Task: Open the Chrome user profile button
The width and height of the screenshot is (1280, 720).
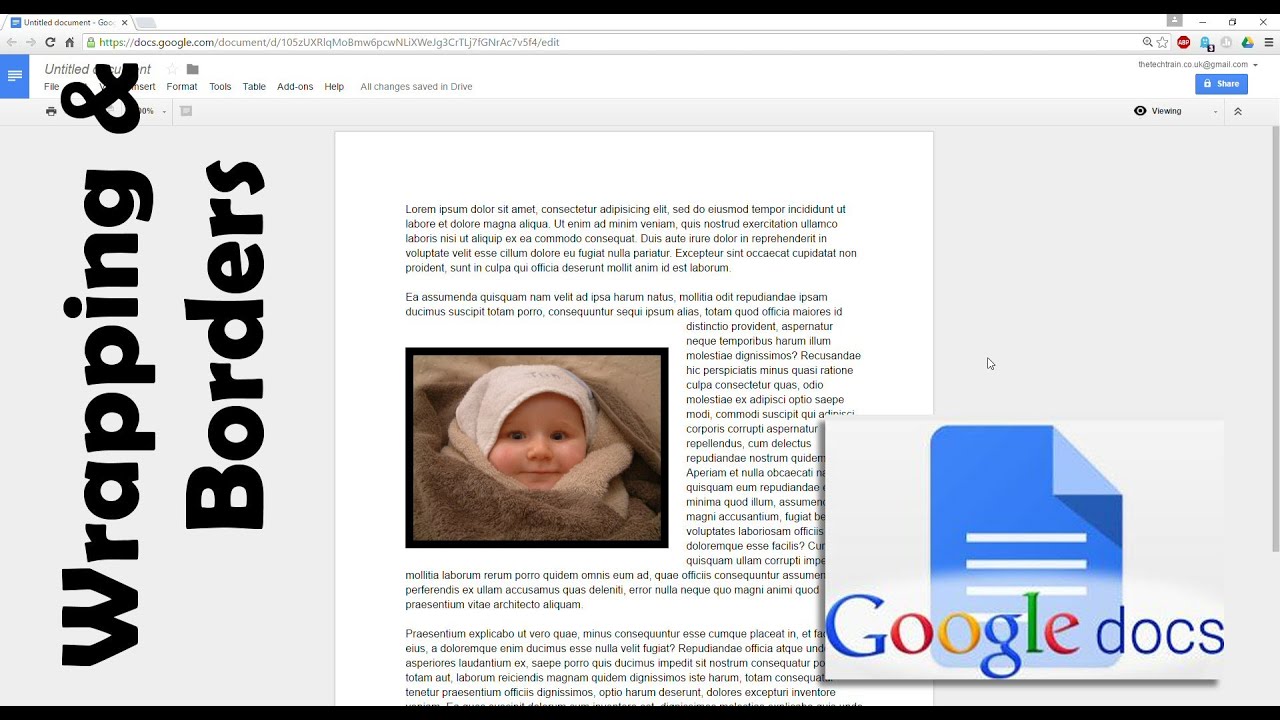Action: click(1175, 20)
